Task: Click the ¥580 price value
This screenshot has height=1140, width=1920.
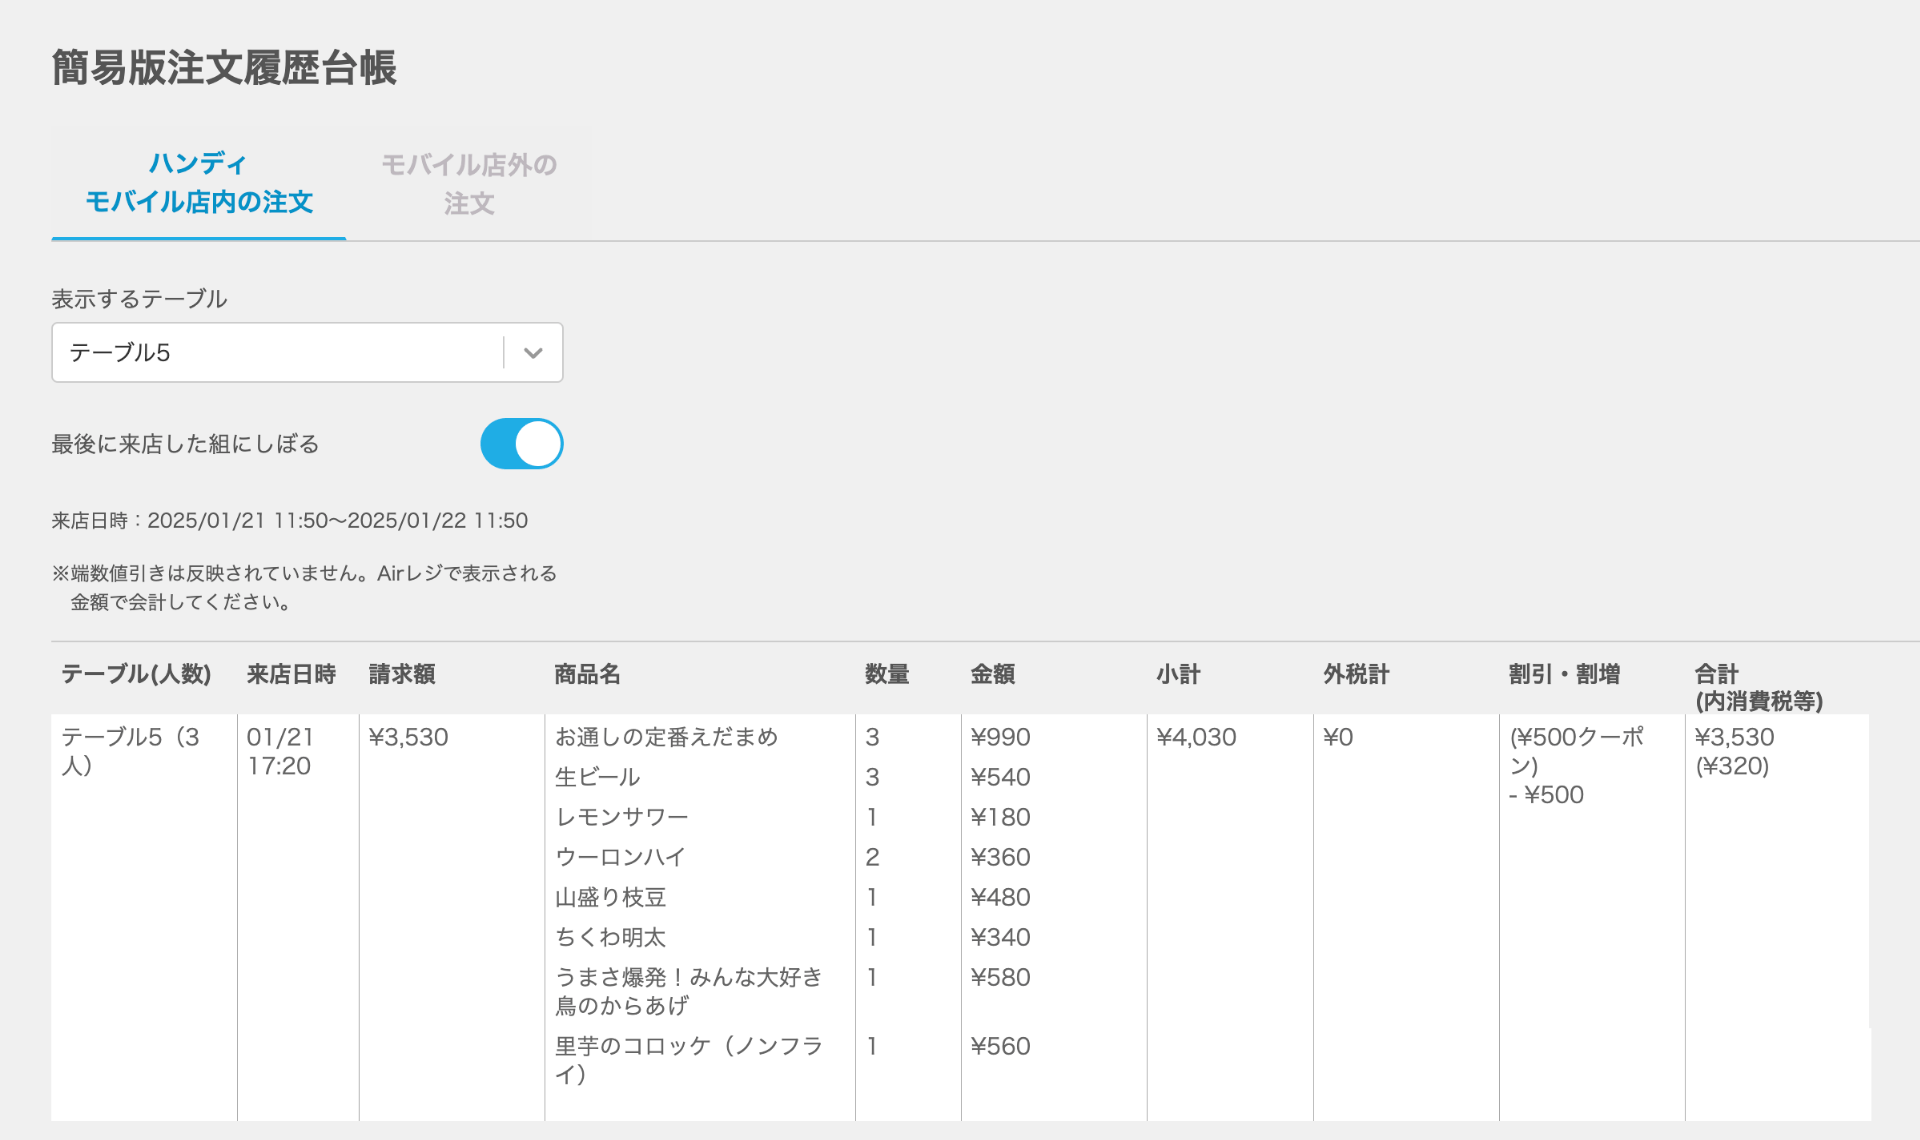Action: [1000, 977]
